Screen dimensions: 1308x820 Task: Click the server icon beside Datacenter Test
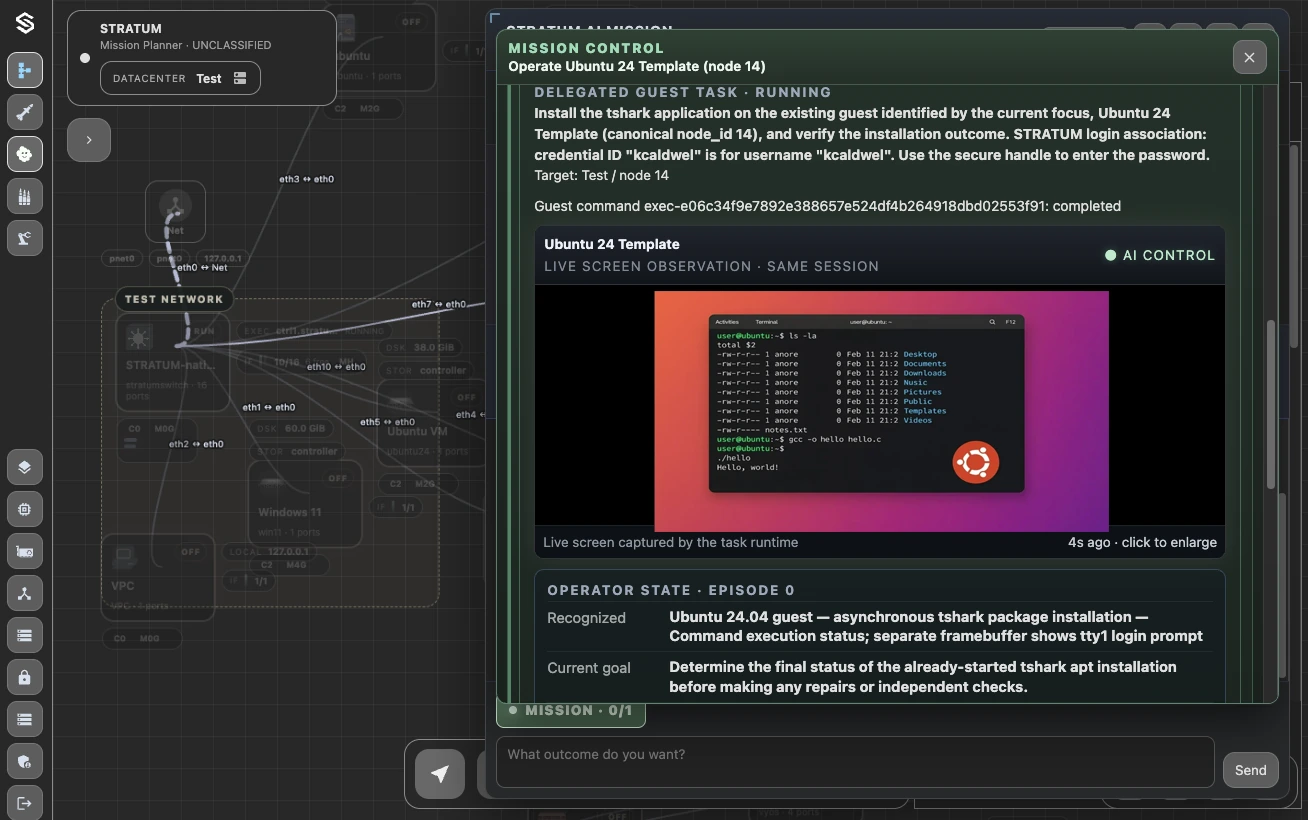tap(240, 78)
